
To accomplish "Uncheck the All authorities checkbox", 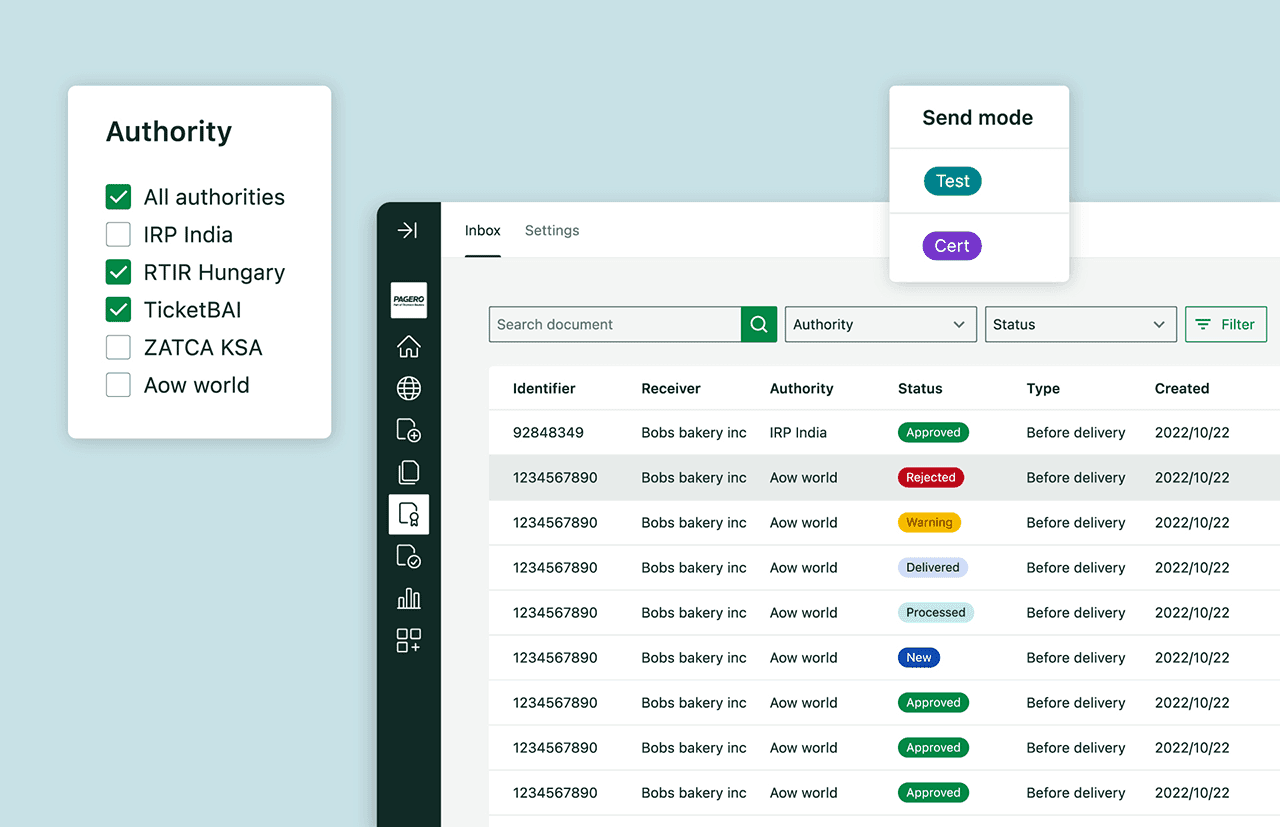I will tap(118, 197).
